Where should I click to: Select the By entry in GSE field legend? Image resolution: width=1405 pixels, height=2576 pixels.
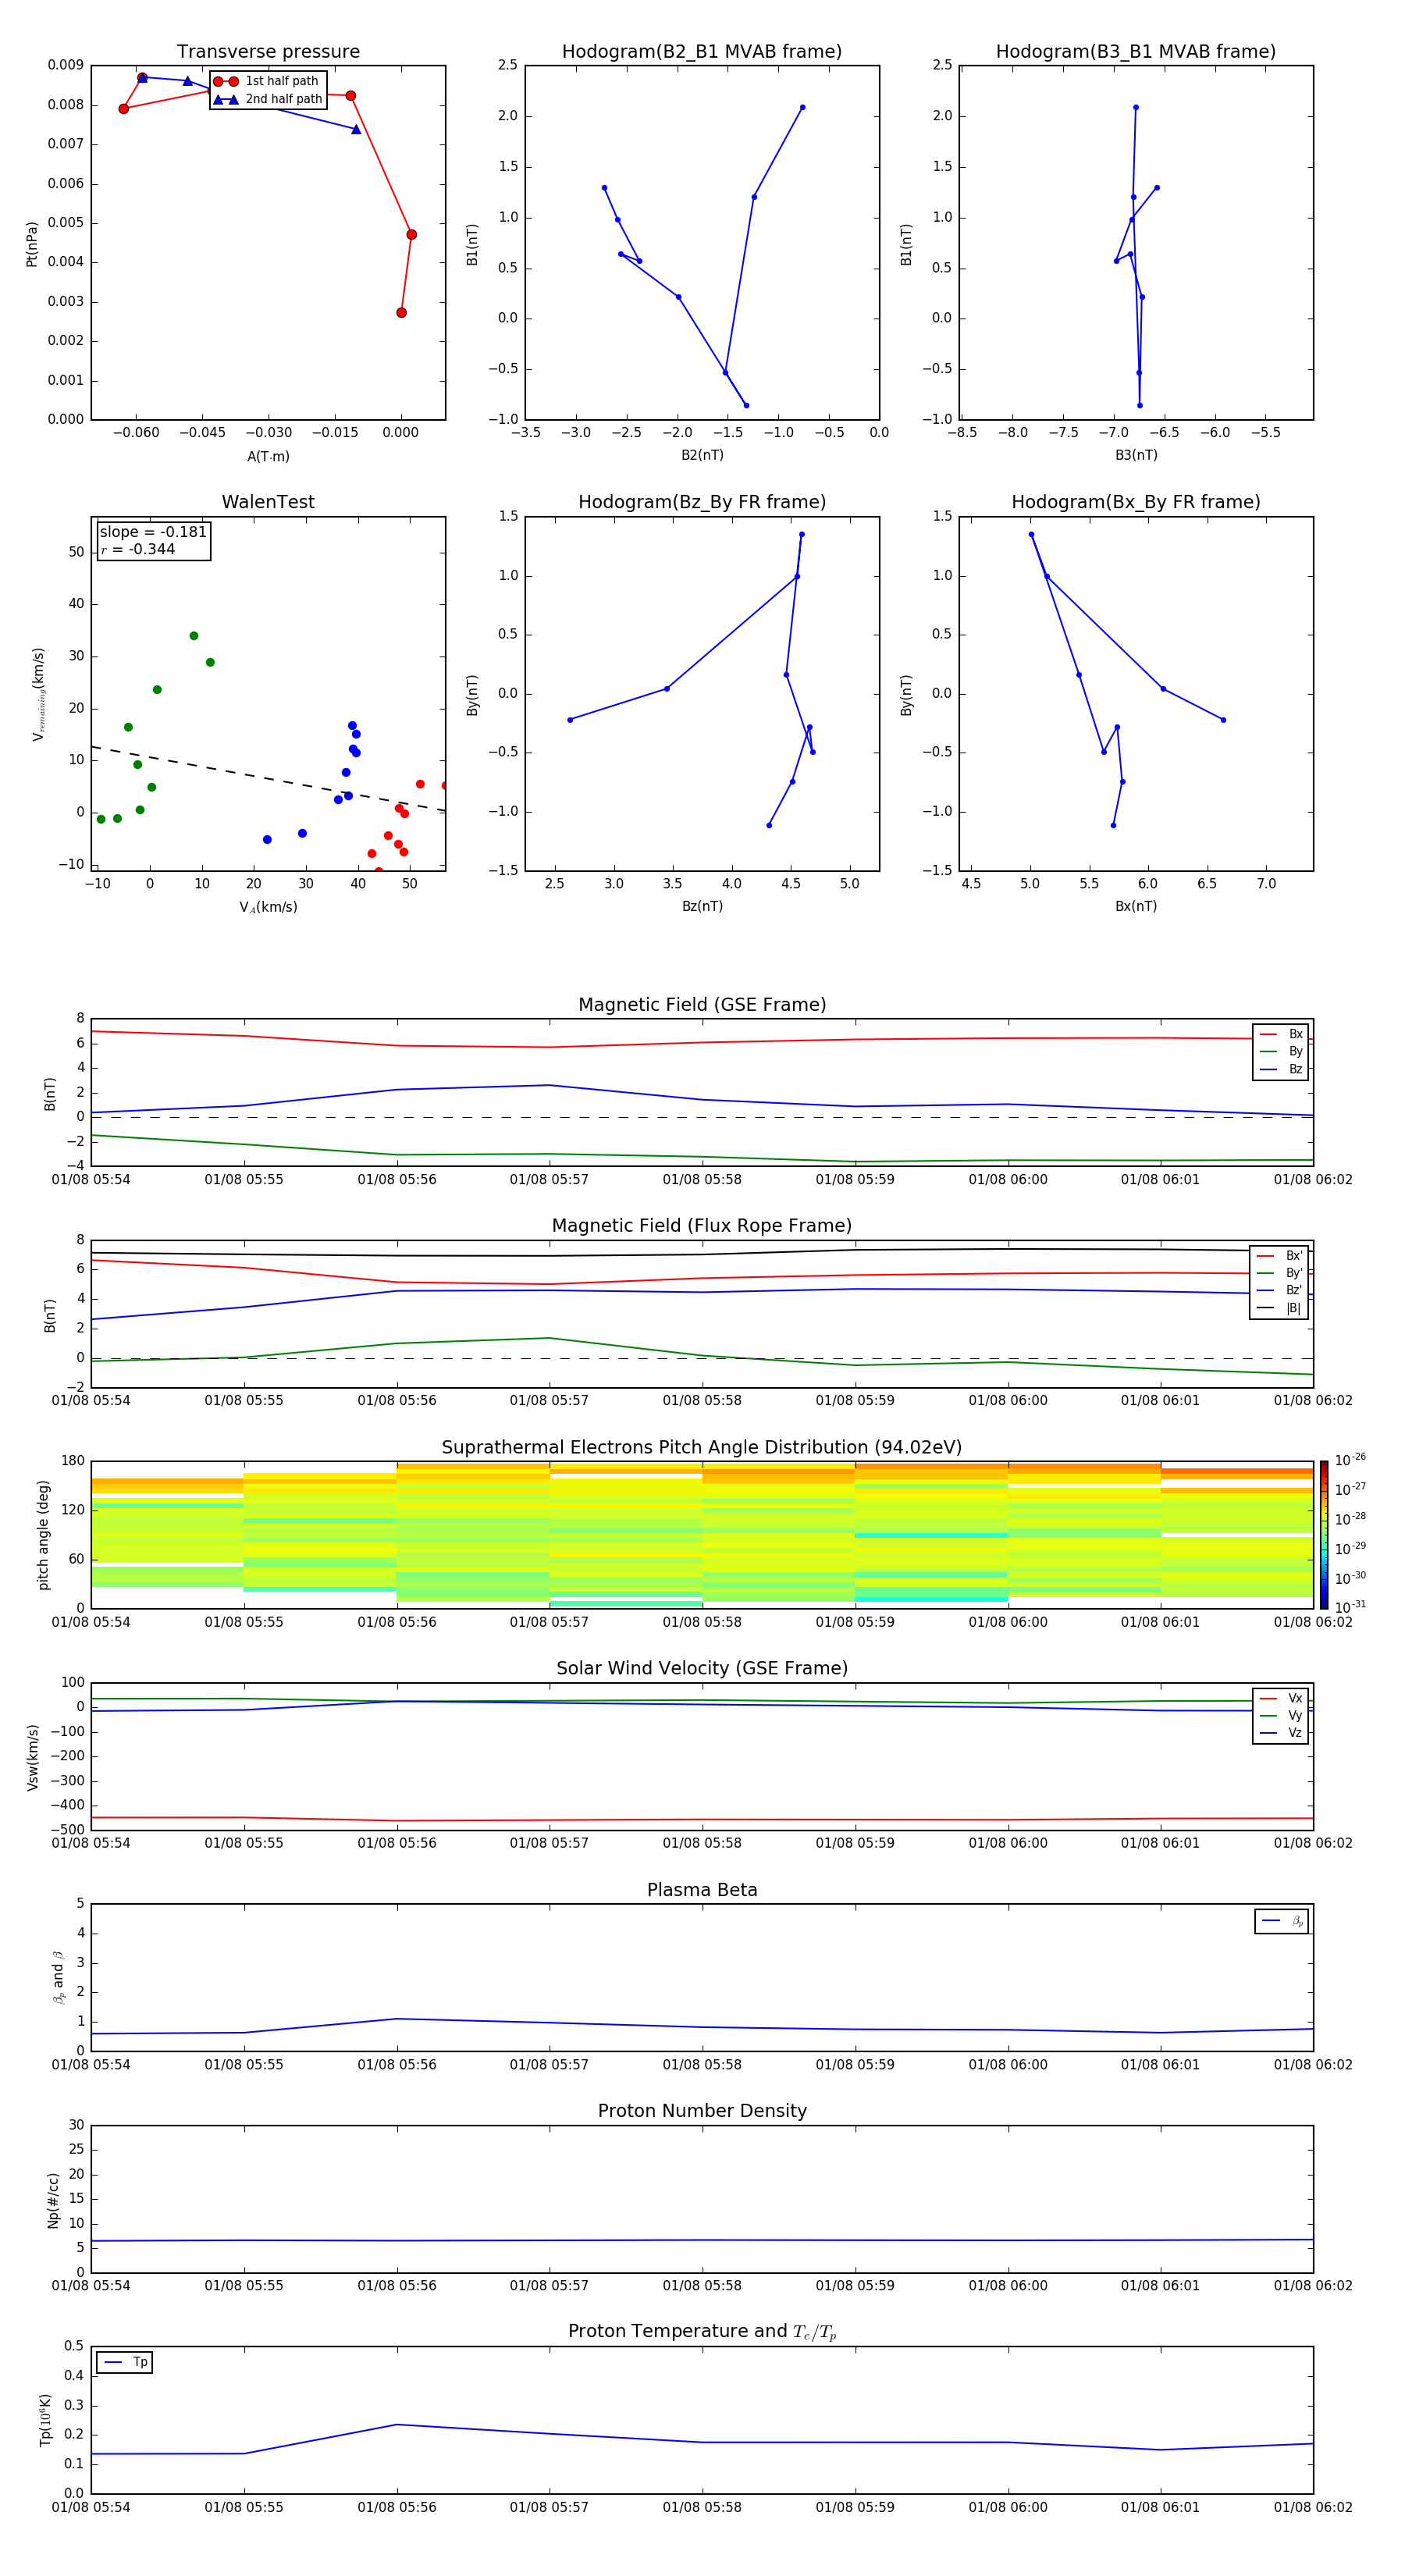click(x=1281, y=1051)
